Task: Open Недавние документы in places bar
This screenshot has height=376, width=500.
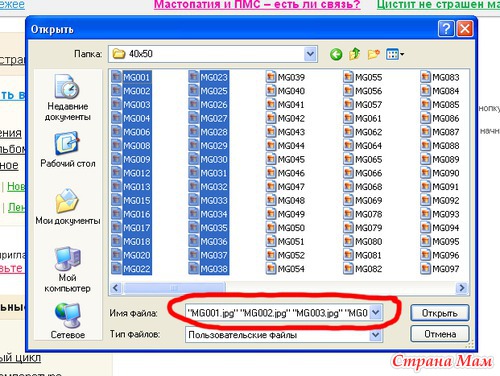Action: 68,97
